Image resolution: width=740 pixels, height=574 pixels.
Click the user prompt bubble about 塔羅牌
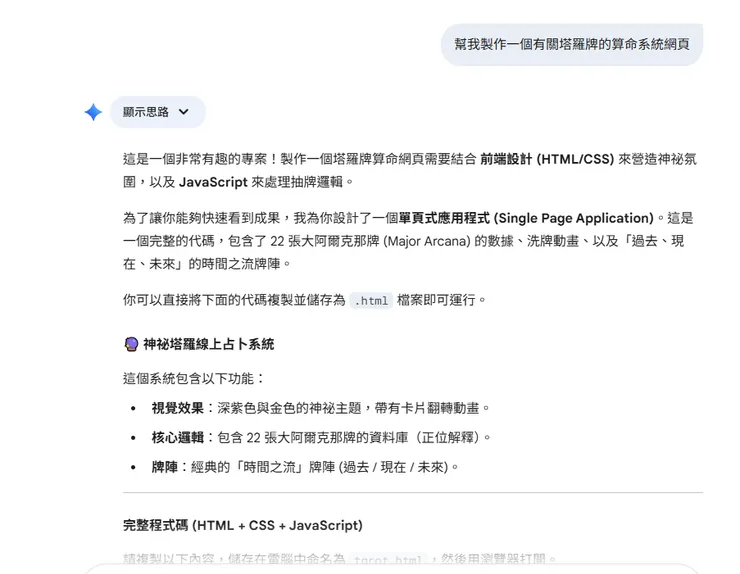tap(572, 44)
